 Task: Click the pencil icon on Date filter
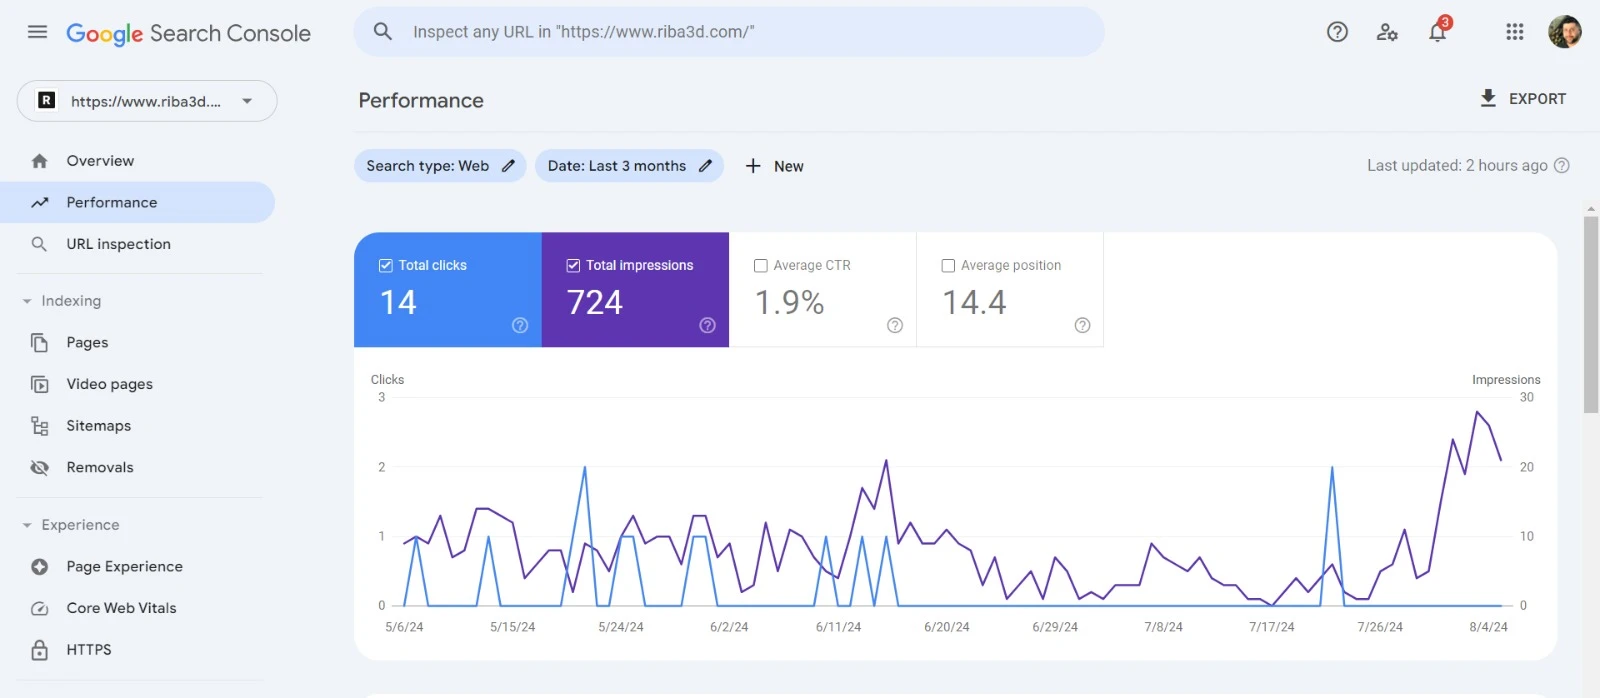(705, 166)
